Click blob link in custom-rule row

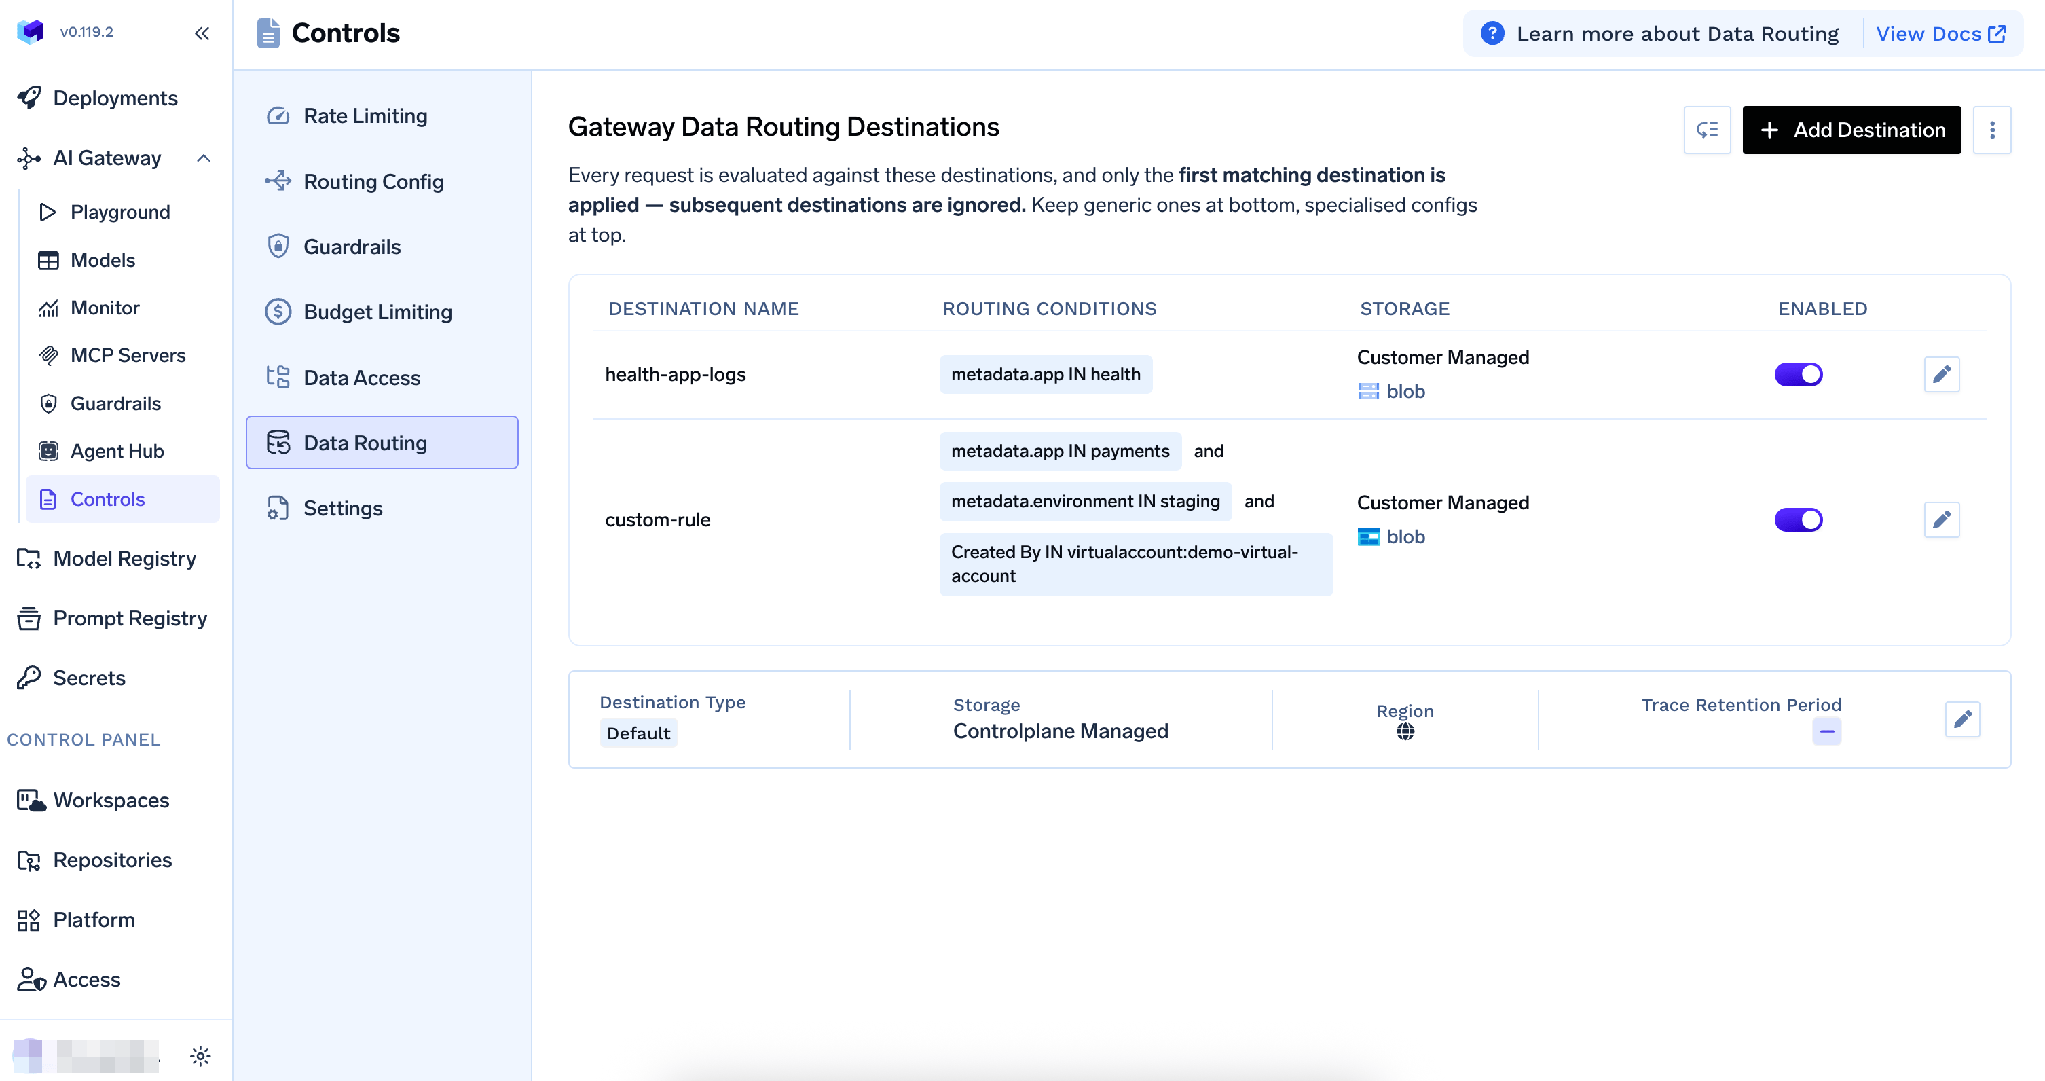pos(1405,537)
